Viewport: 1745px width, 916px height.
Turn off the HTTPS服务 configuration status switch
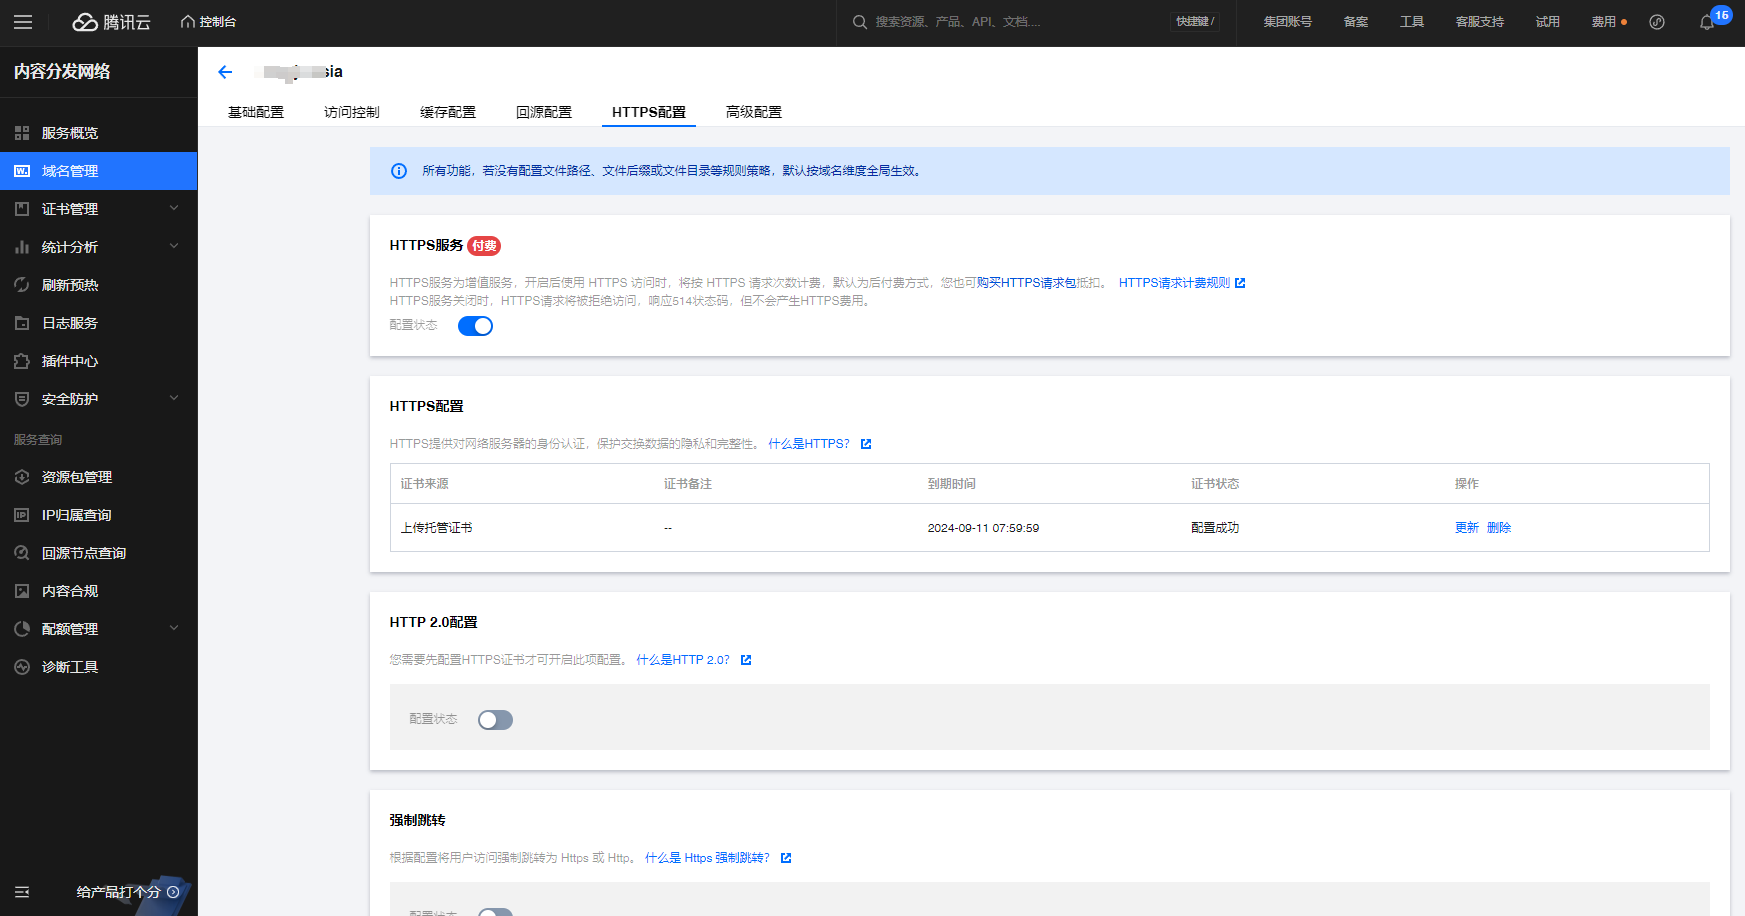(475, 326)
